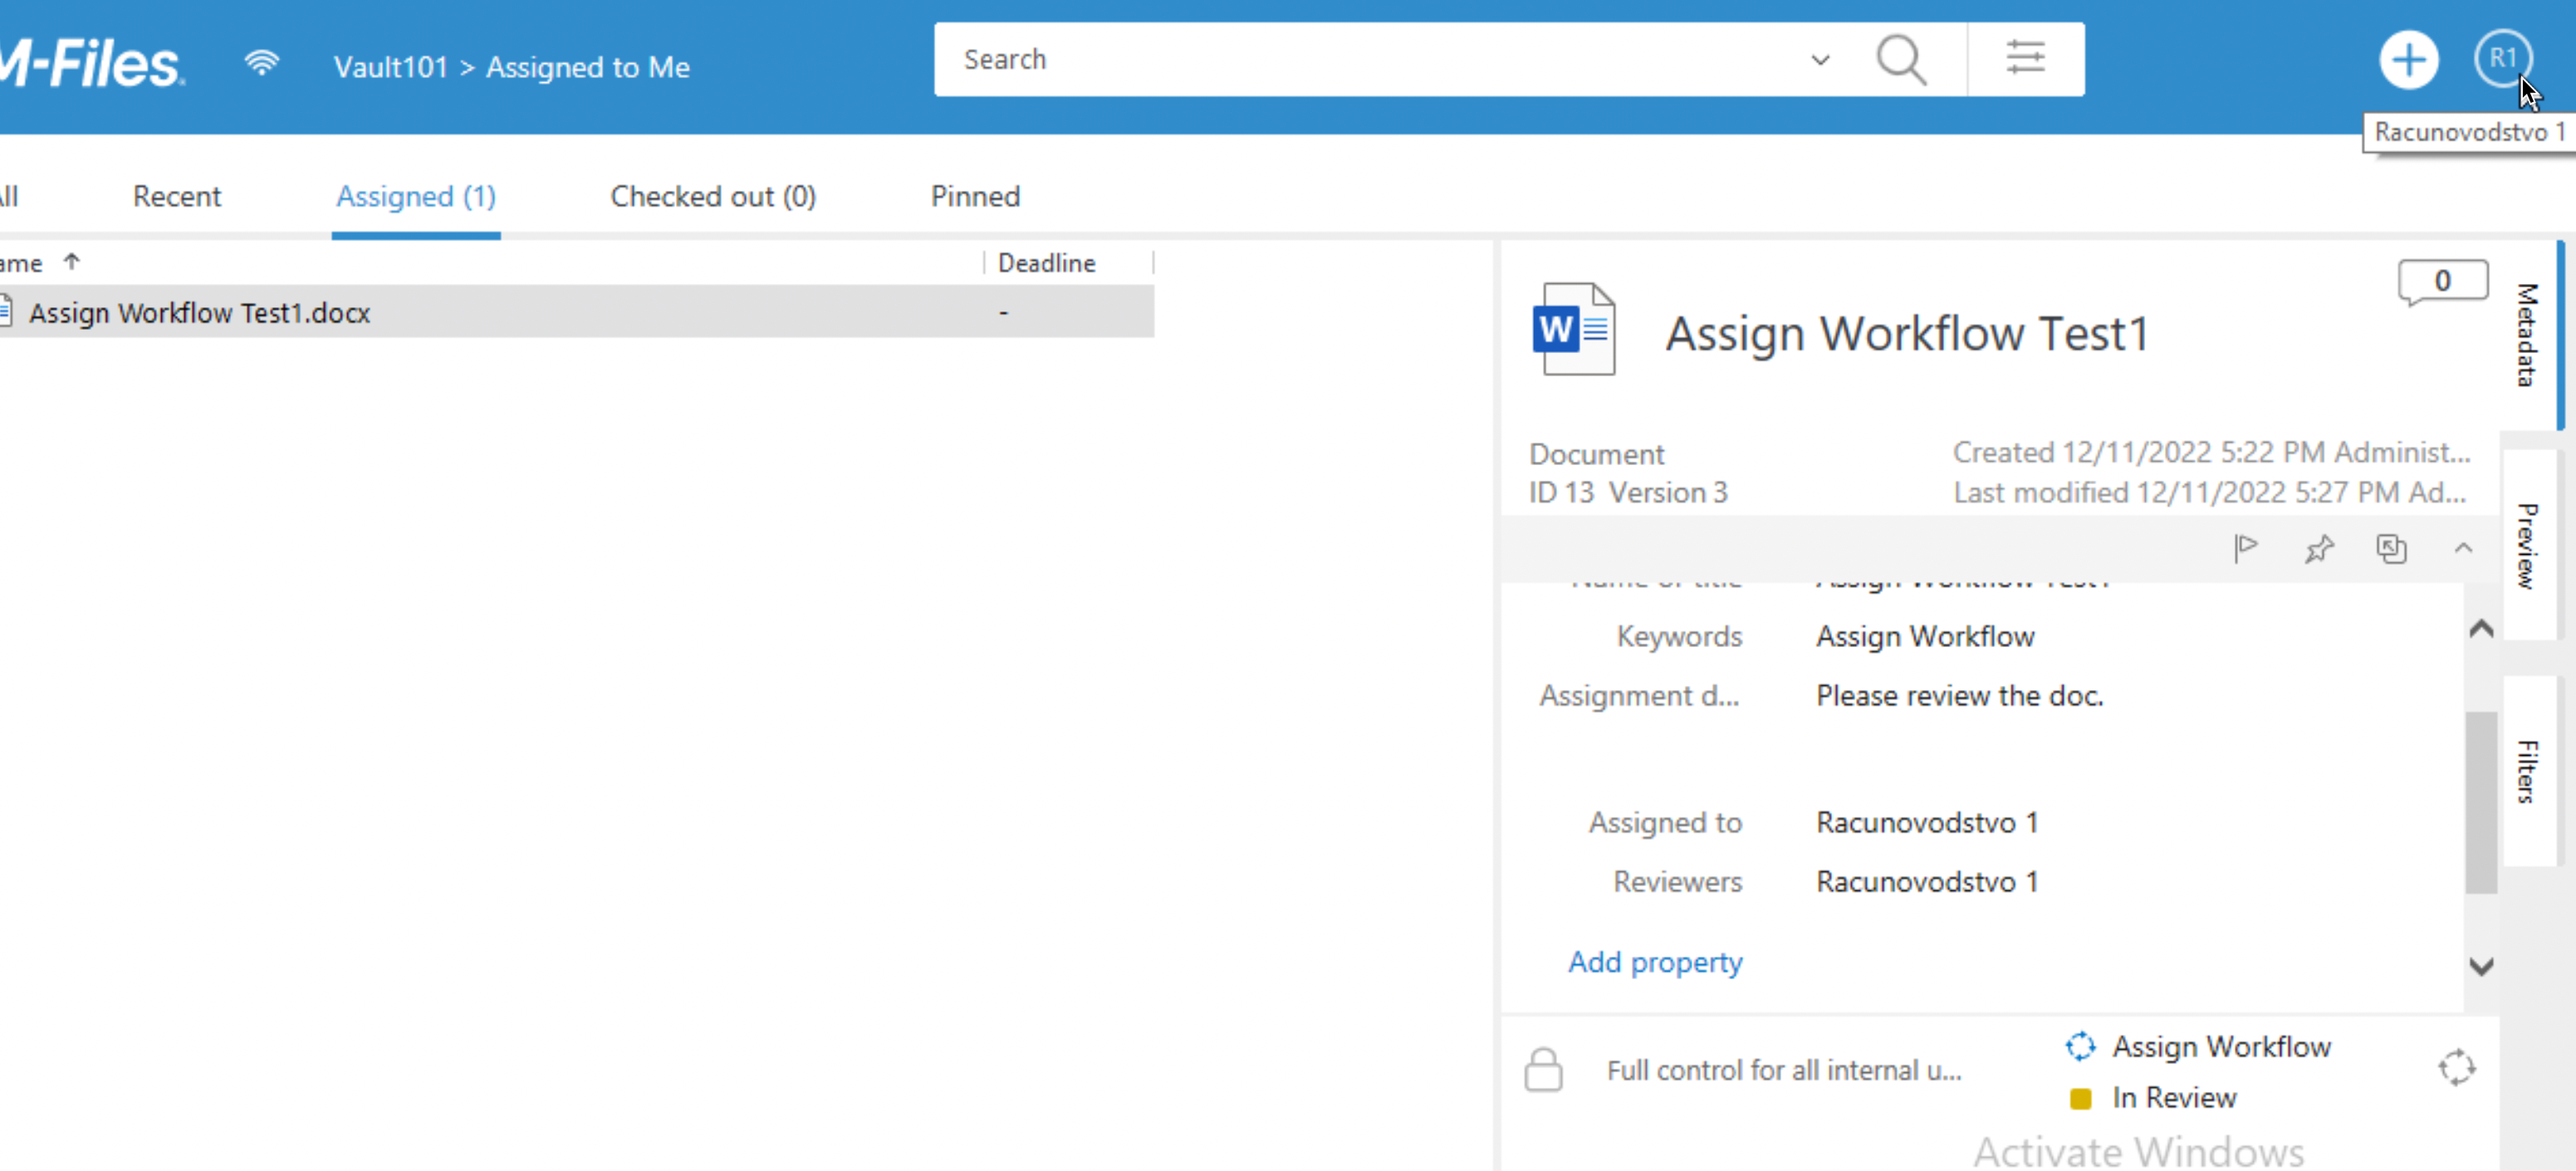Click the In Review workflow state
The image size is (2576, 1171).
[2173, 1098]
